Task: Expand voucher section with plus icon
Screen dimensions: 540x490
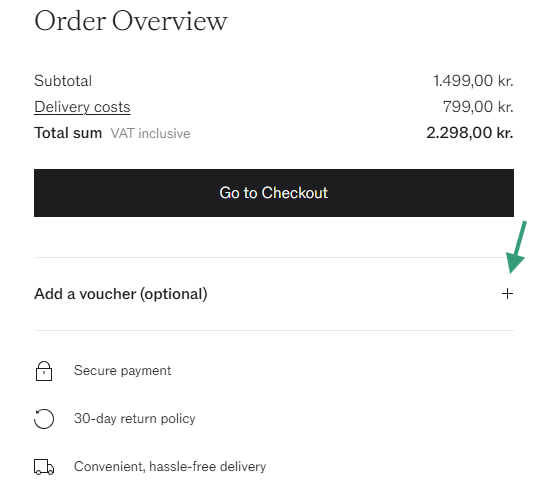Action: 507,294
